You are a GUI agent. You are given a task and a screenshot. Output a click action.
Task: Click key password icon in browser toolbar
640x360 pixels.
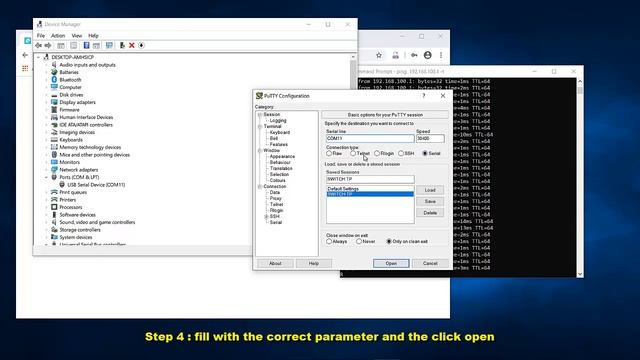414,55
